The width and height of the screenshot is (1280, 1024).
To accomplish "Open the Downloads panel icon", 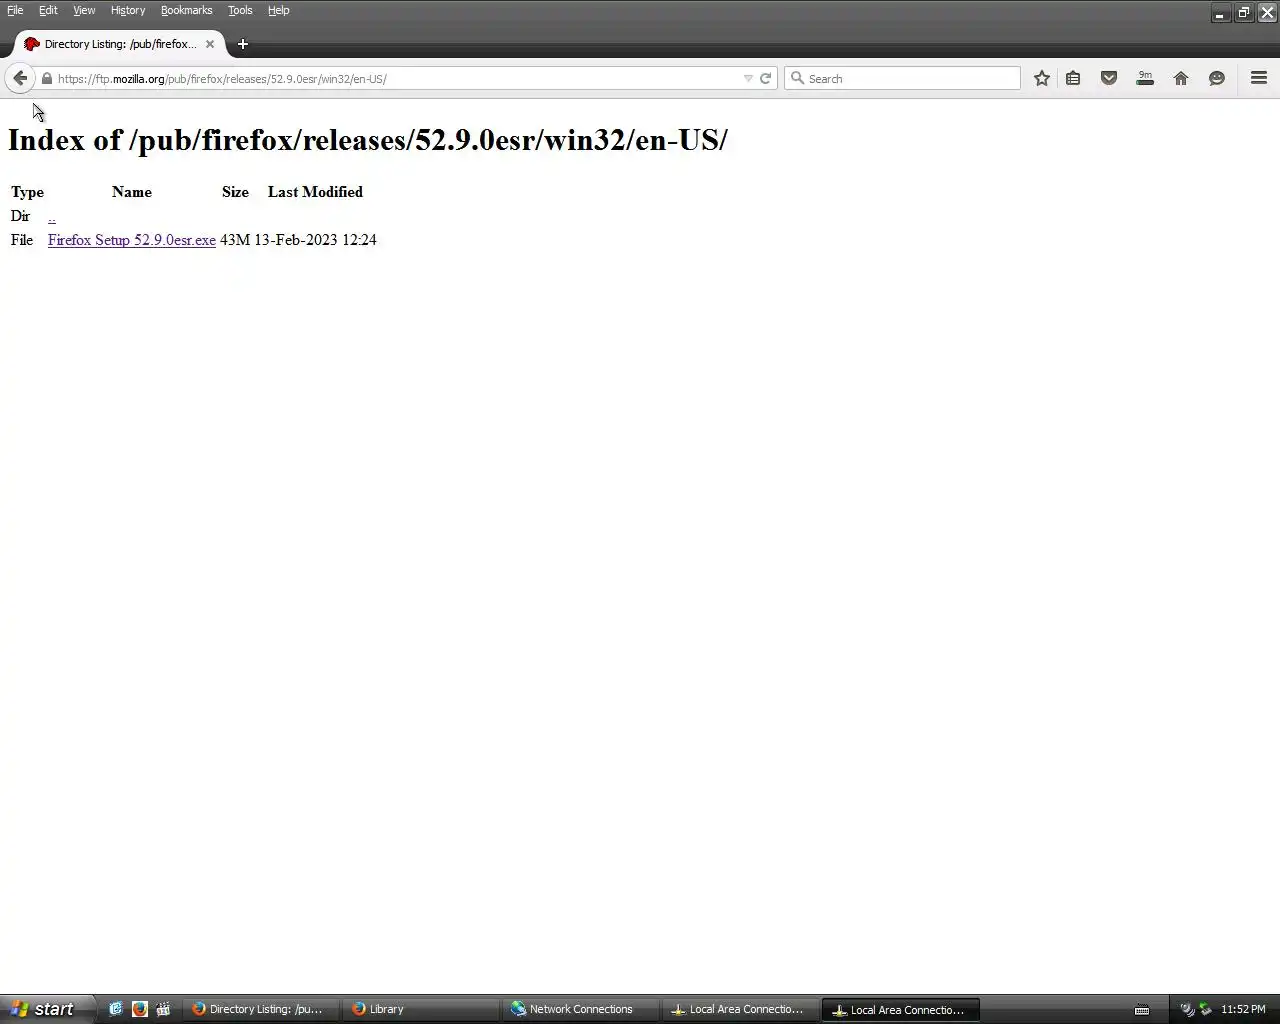I will [1145, 78].
